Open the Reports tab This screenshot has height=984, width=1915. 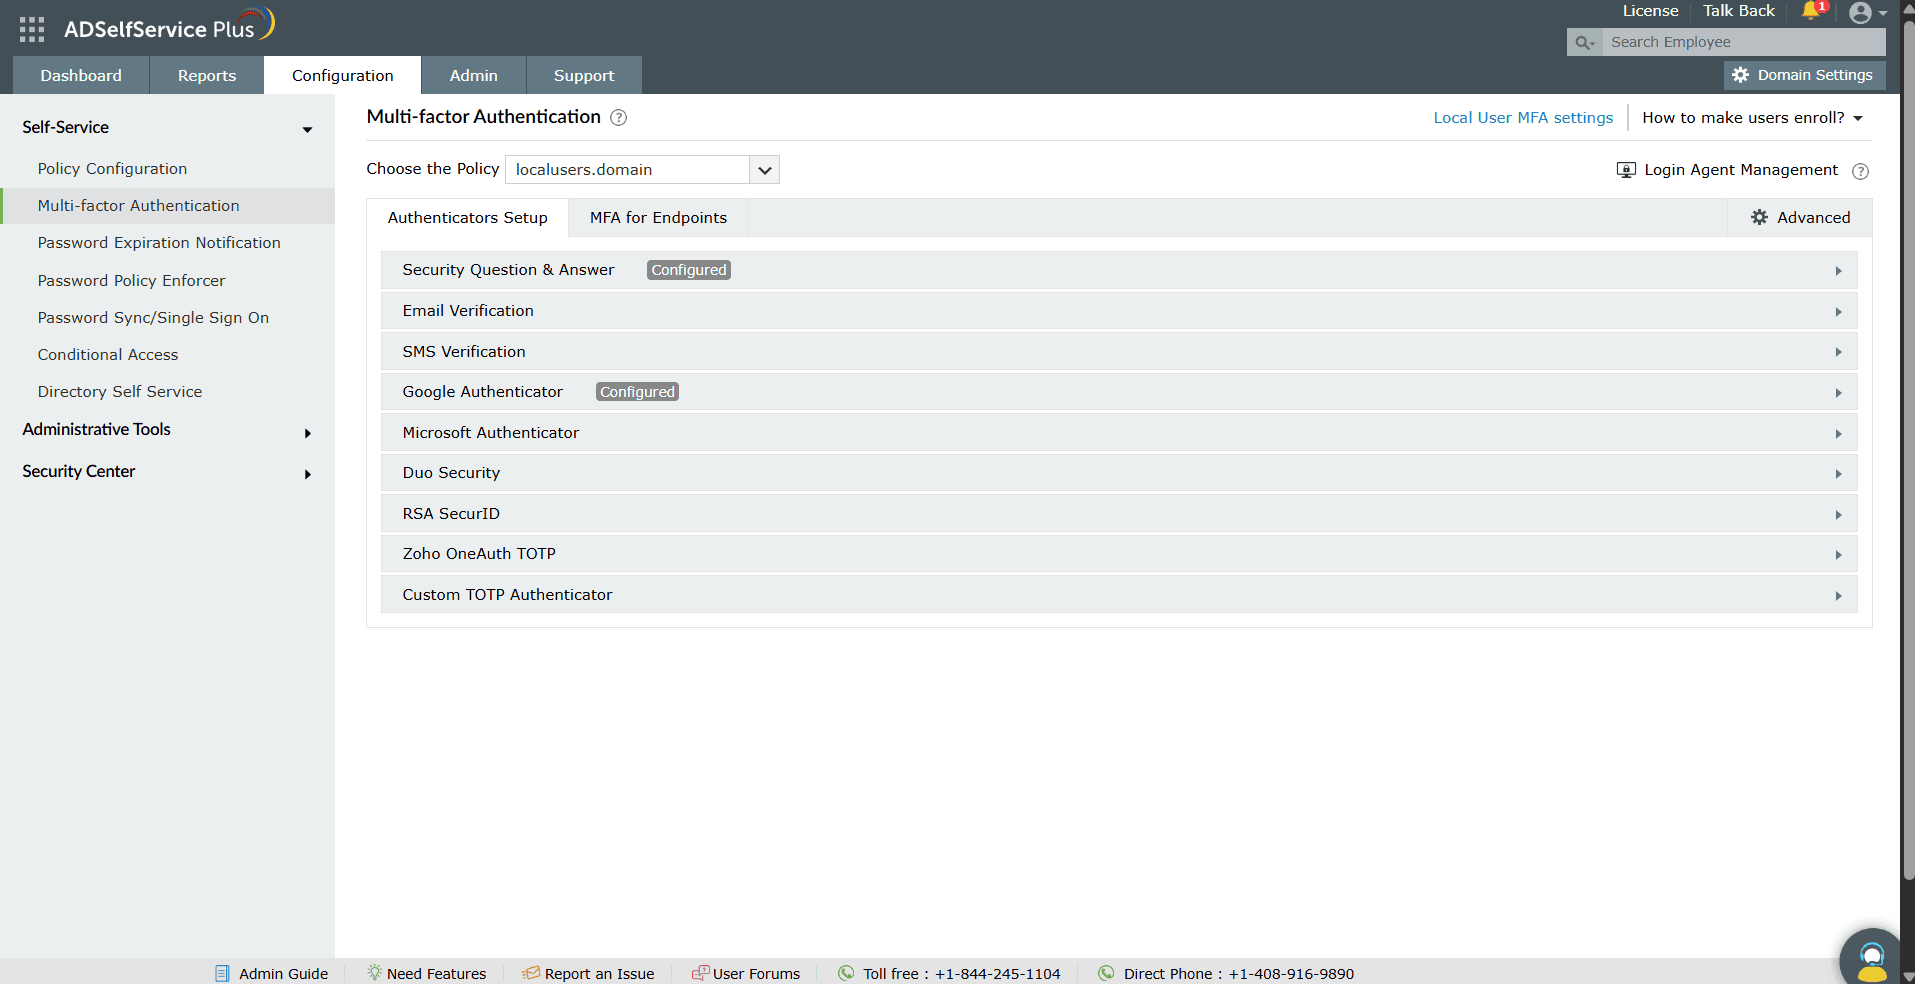coord(207,75)
